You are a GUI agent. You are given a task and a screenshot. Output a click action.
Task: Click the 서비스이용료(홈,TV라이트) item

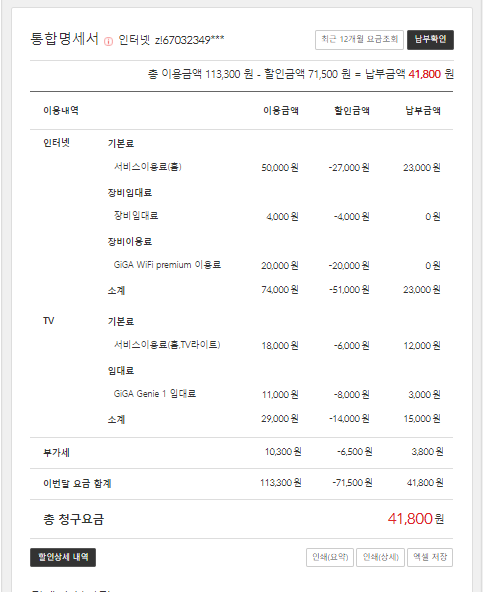point(167,344)
